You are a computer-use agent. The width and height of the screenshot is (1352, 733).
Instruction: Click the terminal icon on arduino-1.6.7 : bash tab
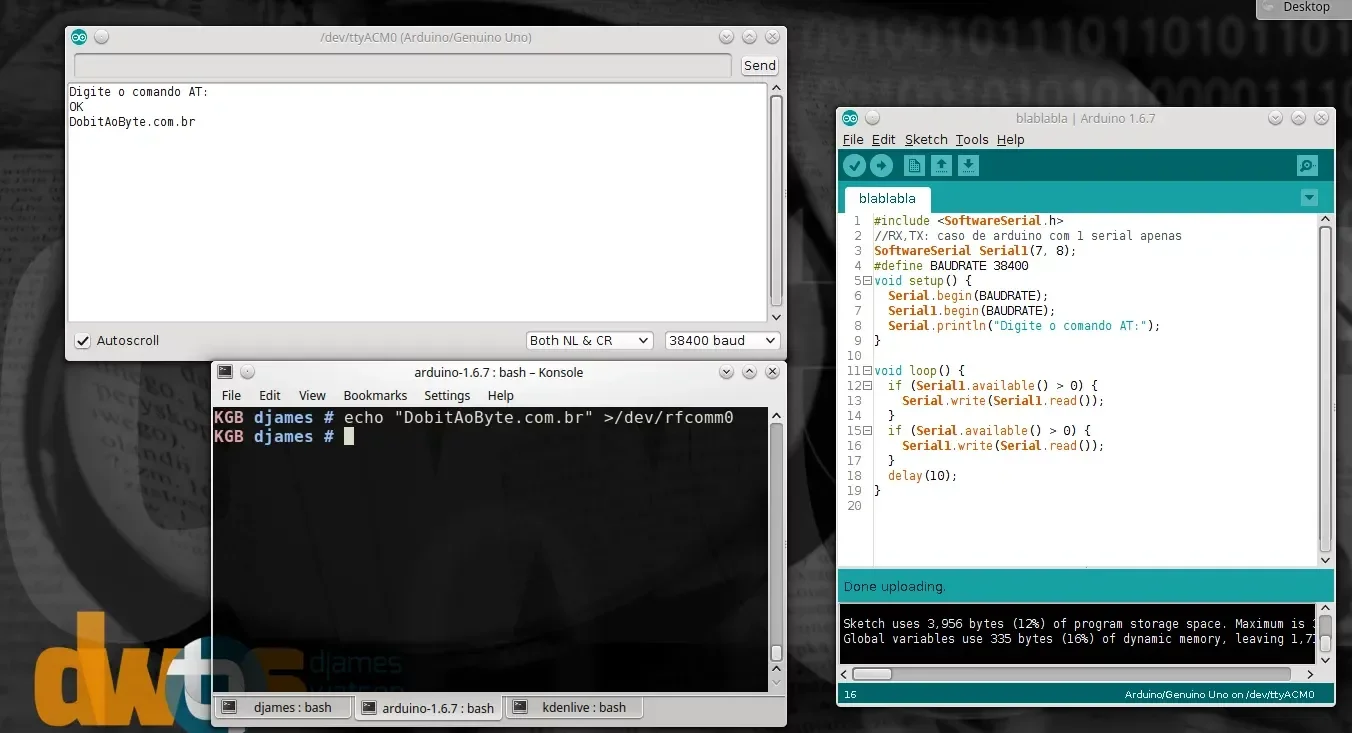pos(368,707)
